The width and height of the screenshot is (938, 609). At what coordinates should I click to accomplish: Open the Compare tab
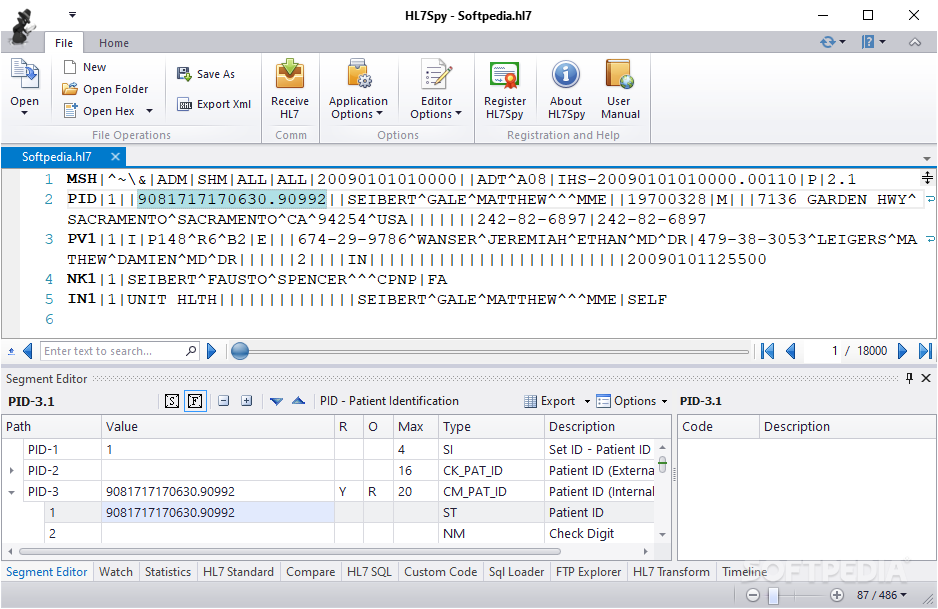[x=310, y=572]
